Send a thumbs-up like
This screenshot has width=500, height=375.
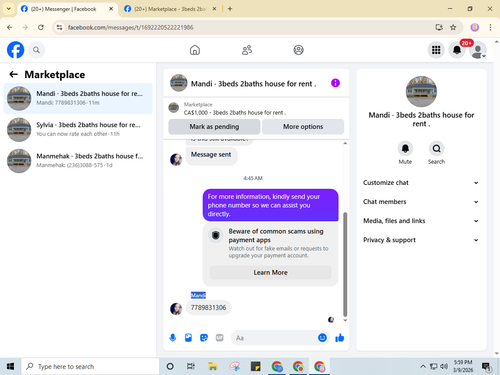point(340,338)
